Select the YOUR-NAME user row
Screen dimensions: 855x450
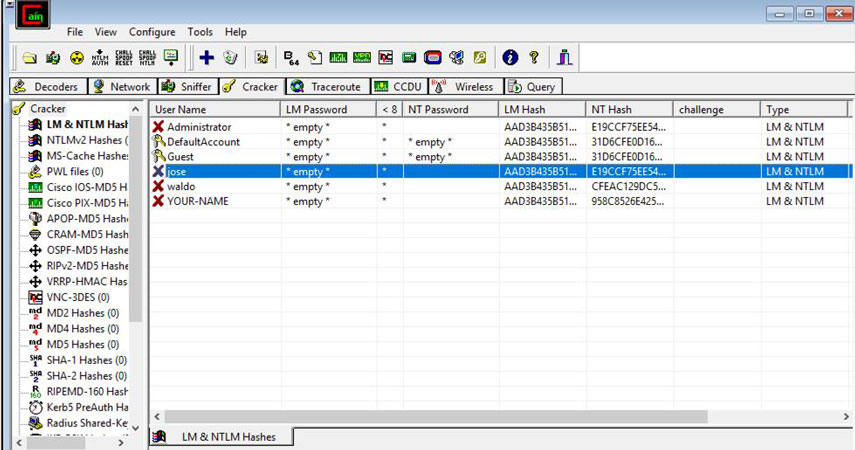(x=500, y=201)
